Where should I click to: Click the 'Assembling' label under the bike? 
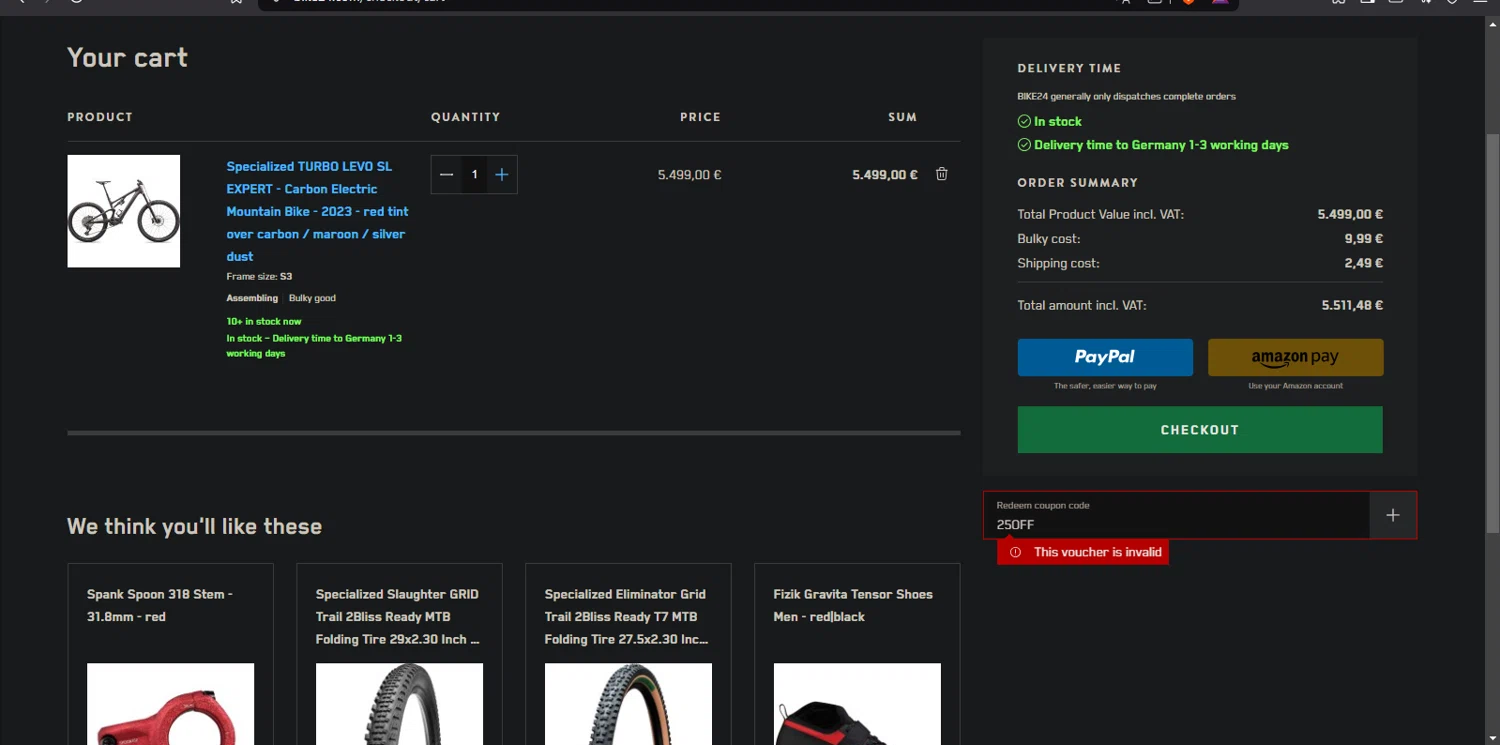point(252,298)
